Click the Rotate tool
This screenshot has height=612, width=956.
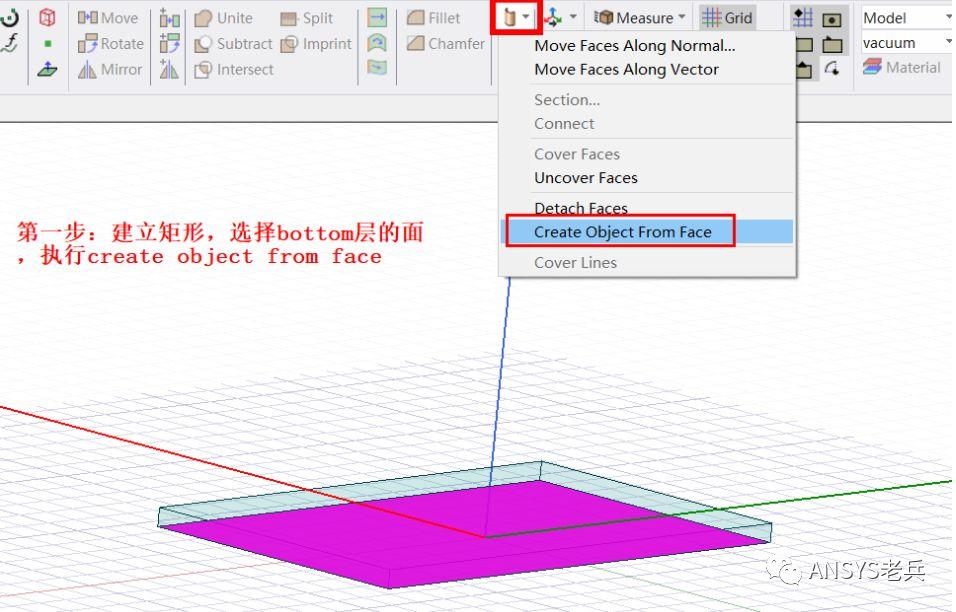click(x=111, y=44)
